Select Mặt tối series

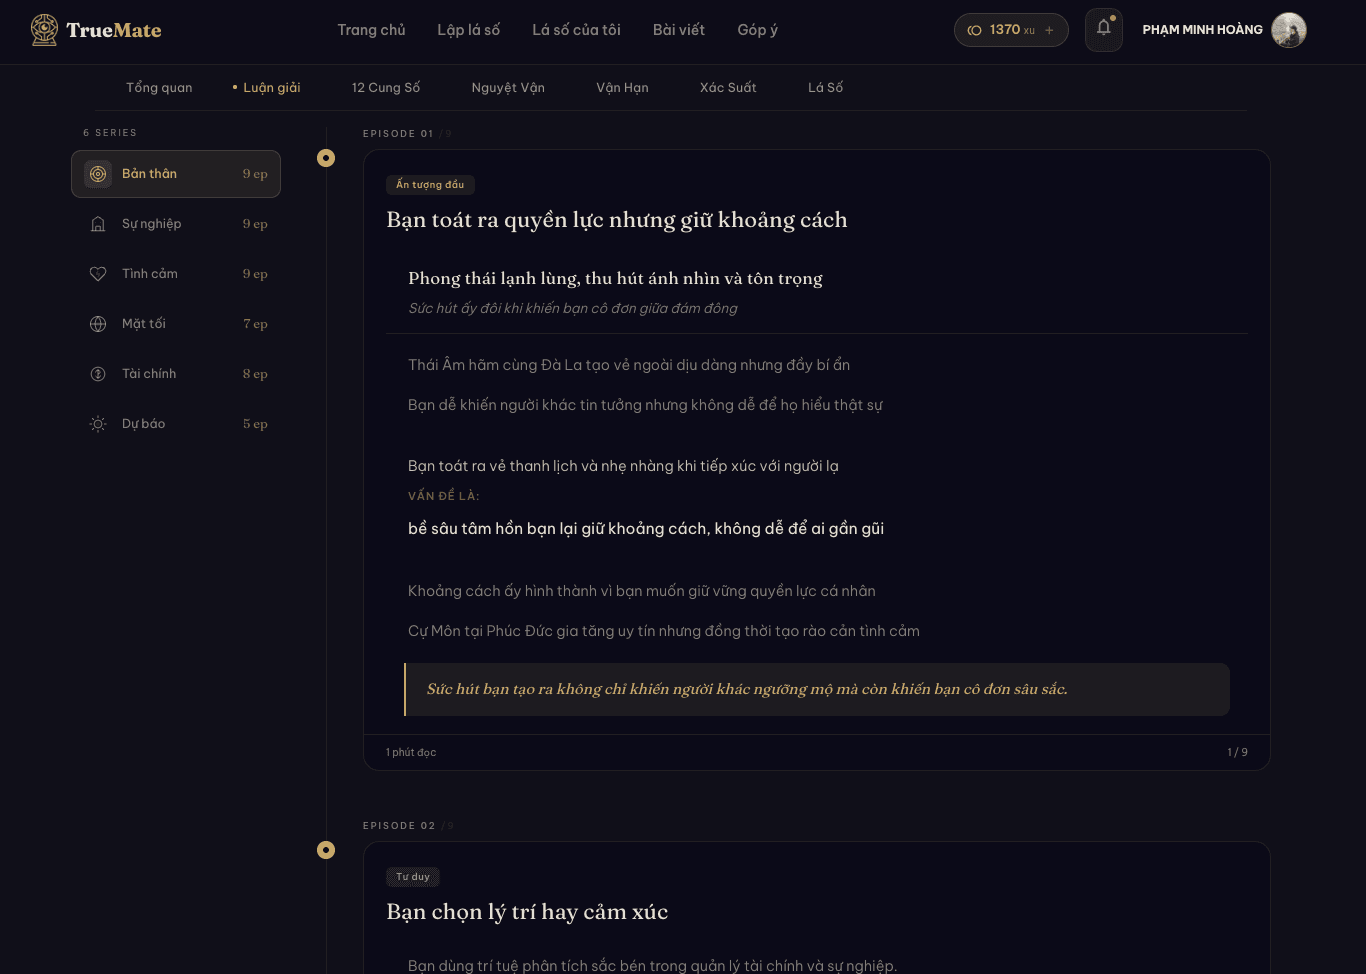click(176, 324)
